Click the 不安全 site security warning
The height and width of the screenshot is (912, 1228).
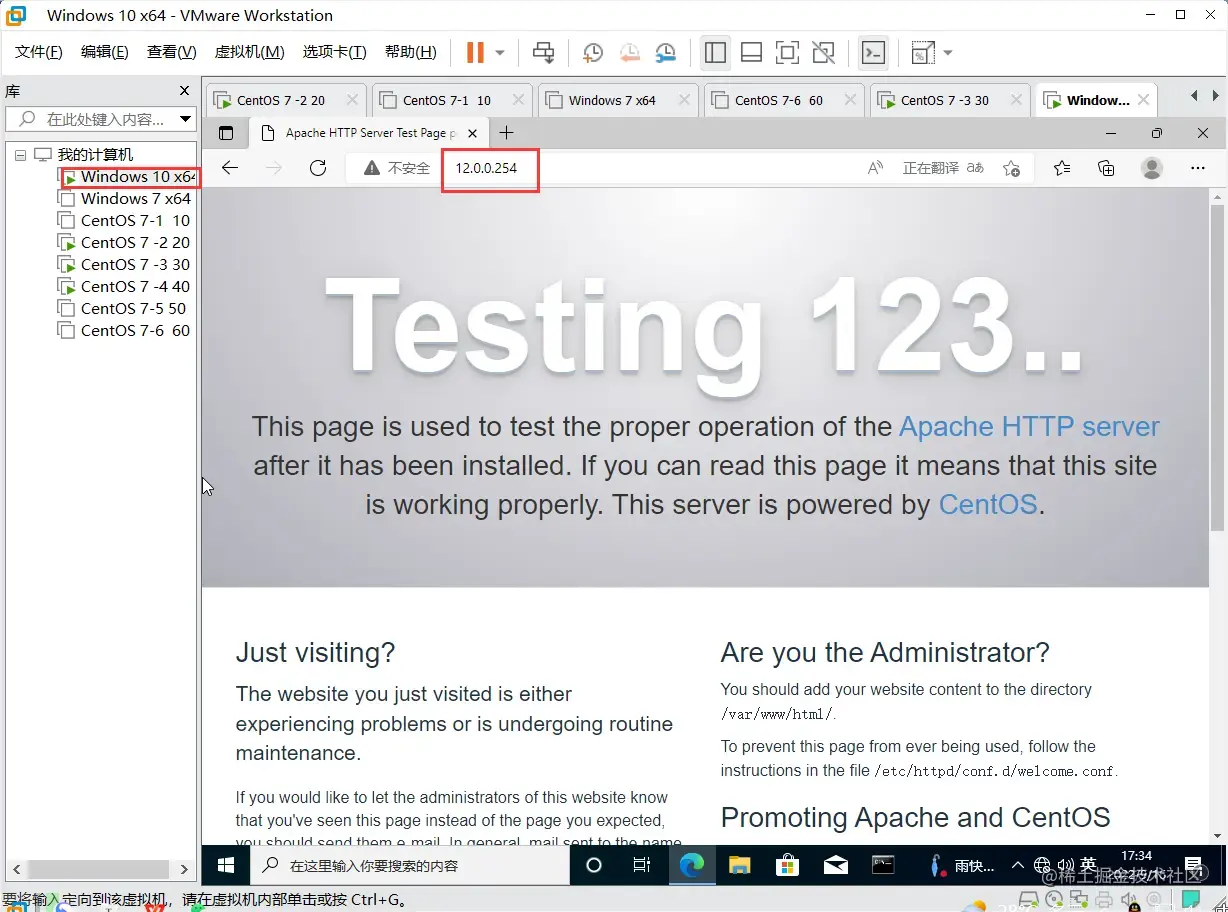[x=396, y=168]
